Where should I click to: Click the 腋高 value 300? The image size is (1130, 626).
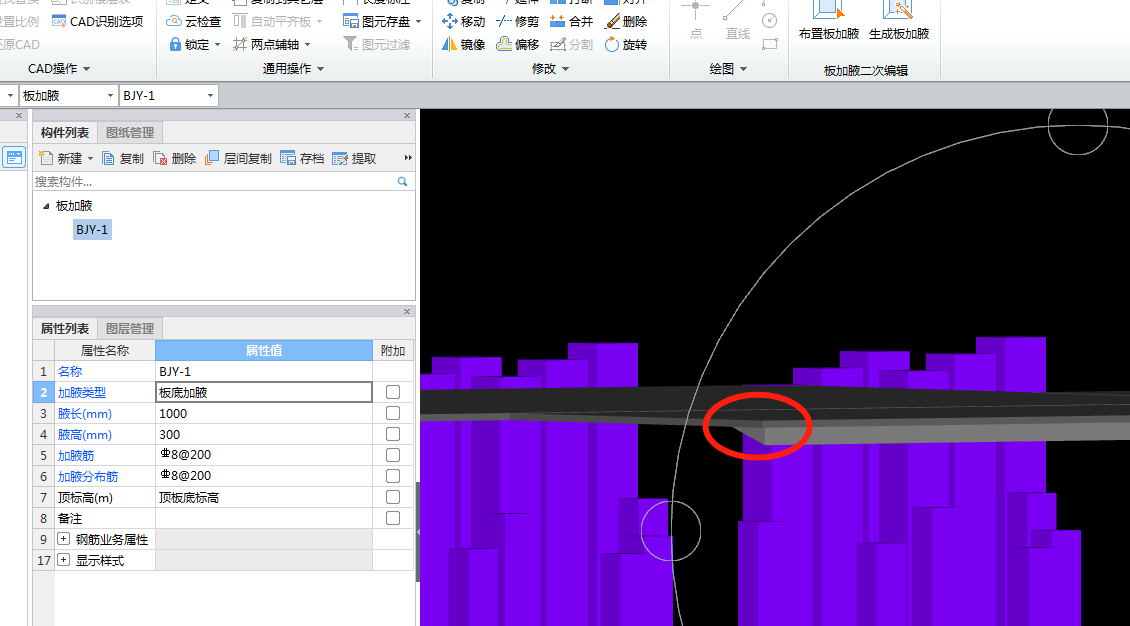(264, 434)
